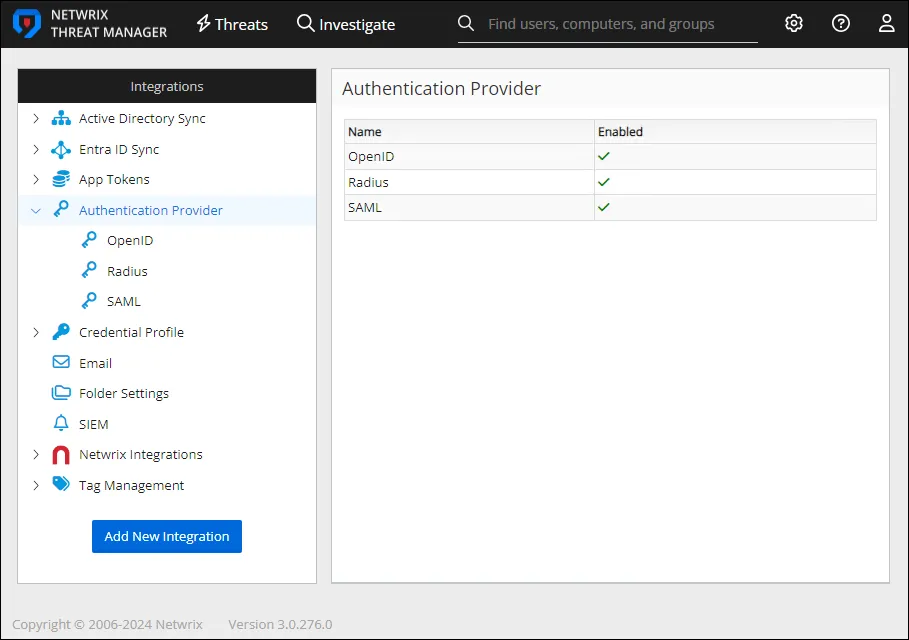The width and height of the screenshot is (909, 640).
Task: Select Authentication Provider tree label
Action: tap(151, 210)
